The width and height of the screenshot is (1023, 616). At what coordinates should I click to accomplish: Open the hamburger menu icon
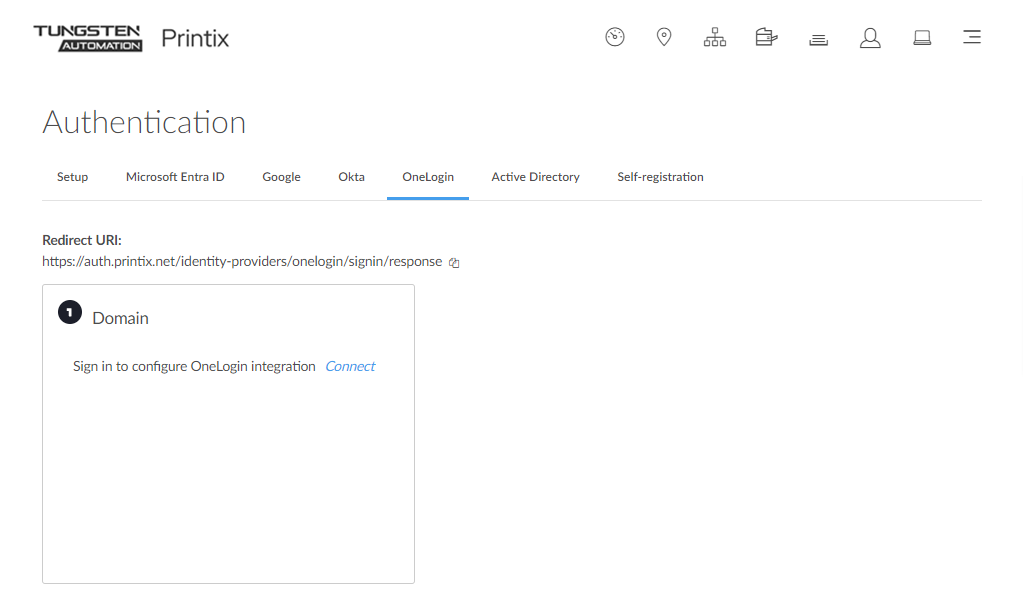point(971,38)
